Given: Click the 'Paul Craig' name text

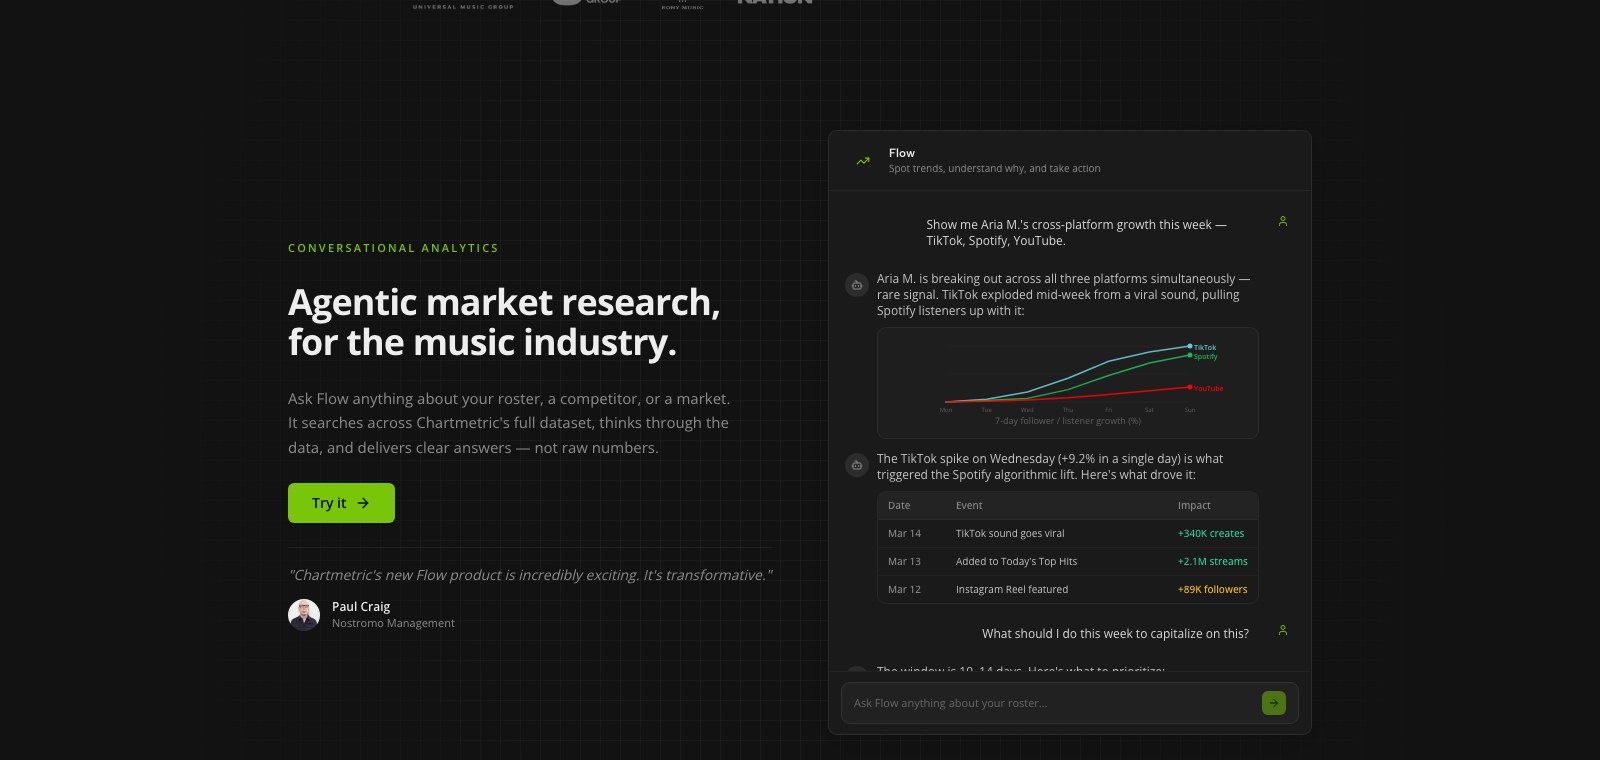Looking at the screenshot, I should (361, 606).
